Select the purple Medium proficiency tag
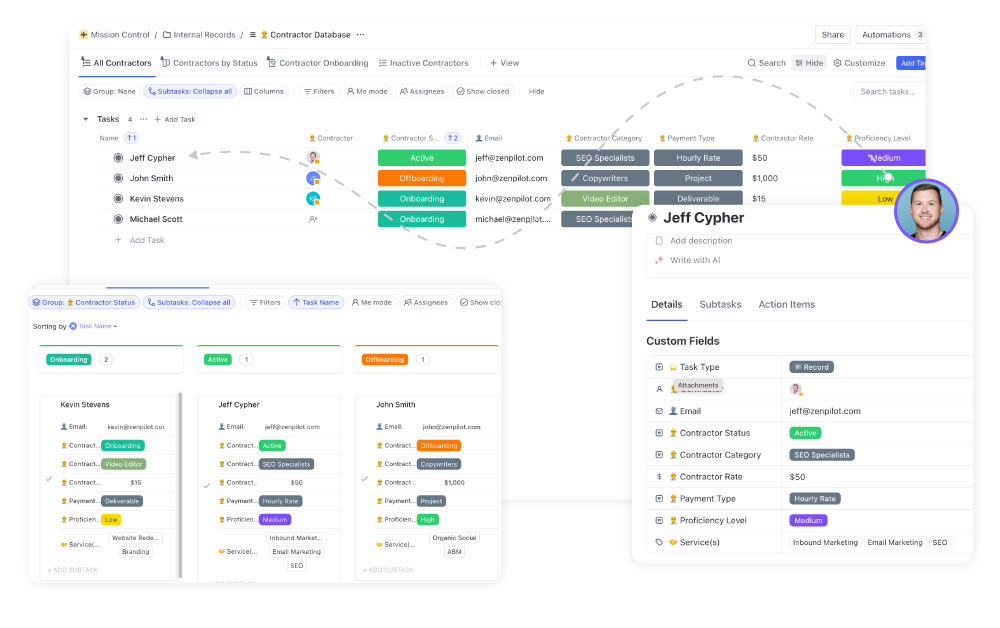Viewport: 1000px width, 628px height. point(882,157)
